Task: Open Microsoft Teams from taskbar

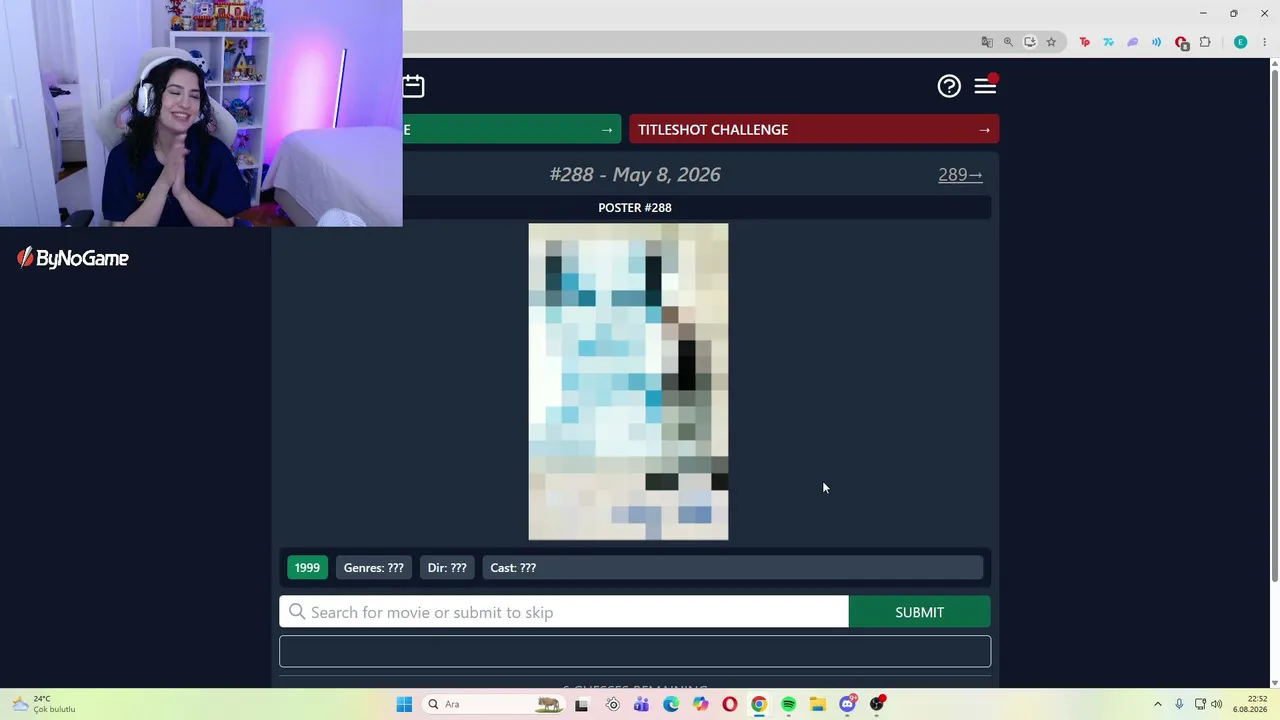Action: pos(641,704)
